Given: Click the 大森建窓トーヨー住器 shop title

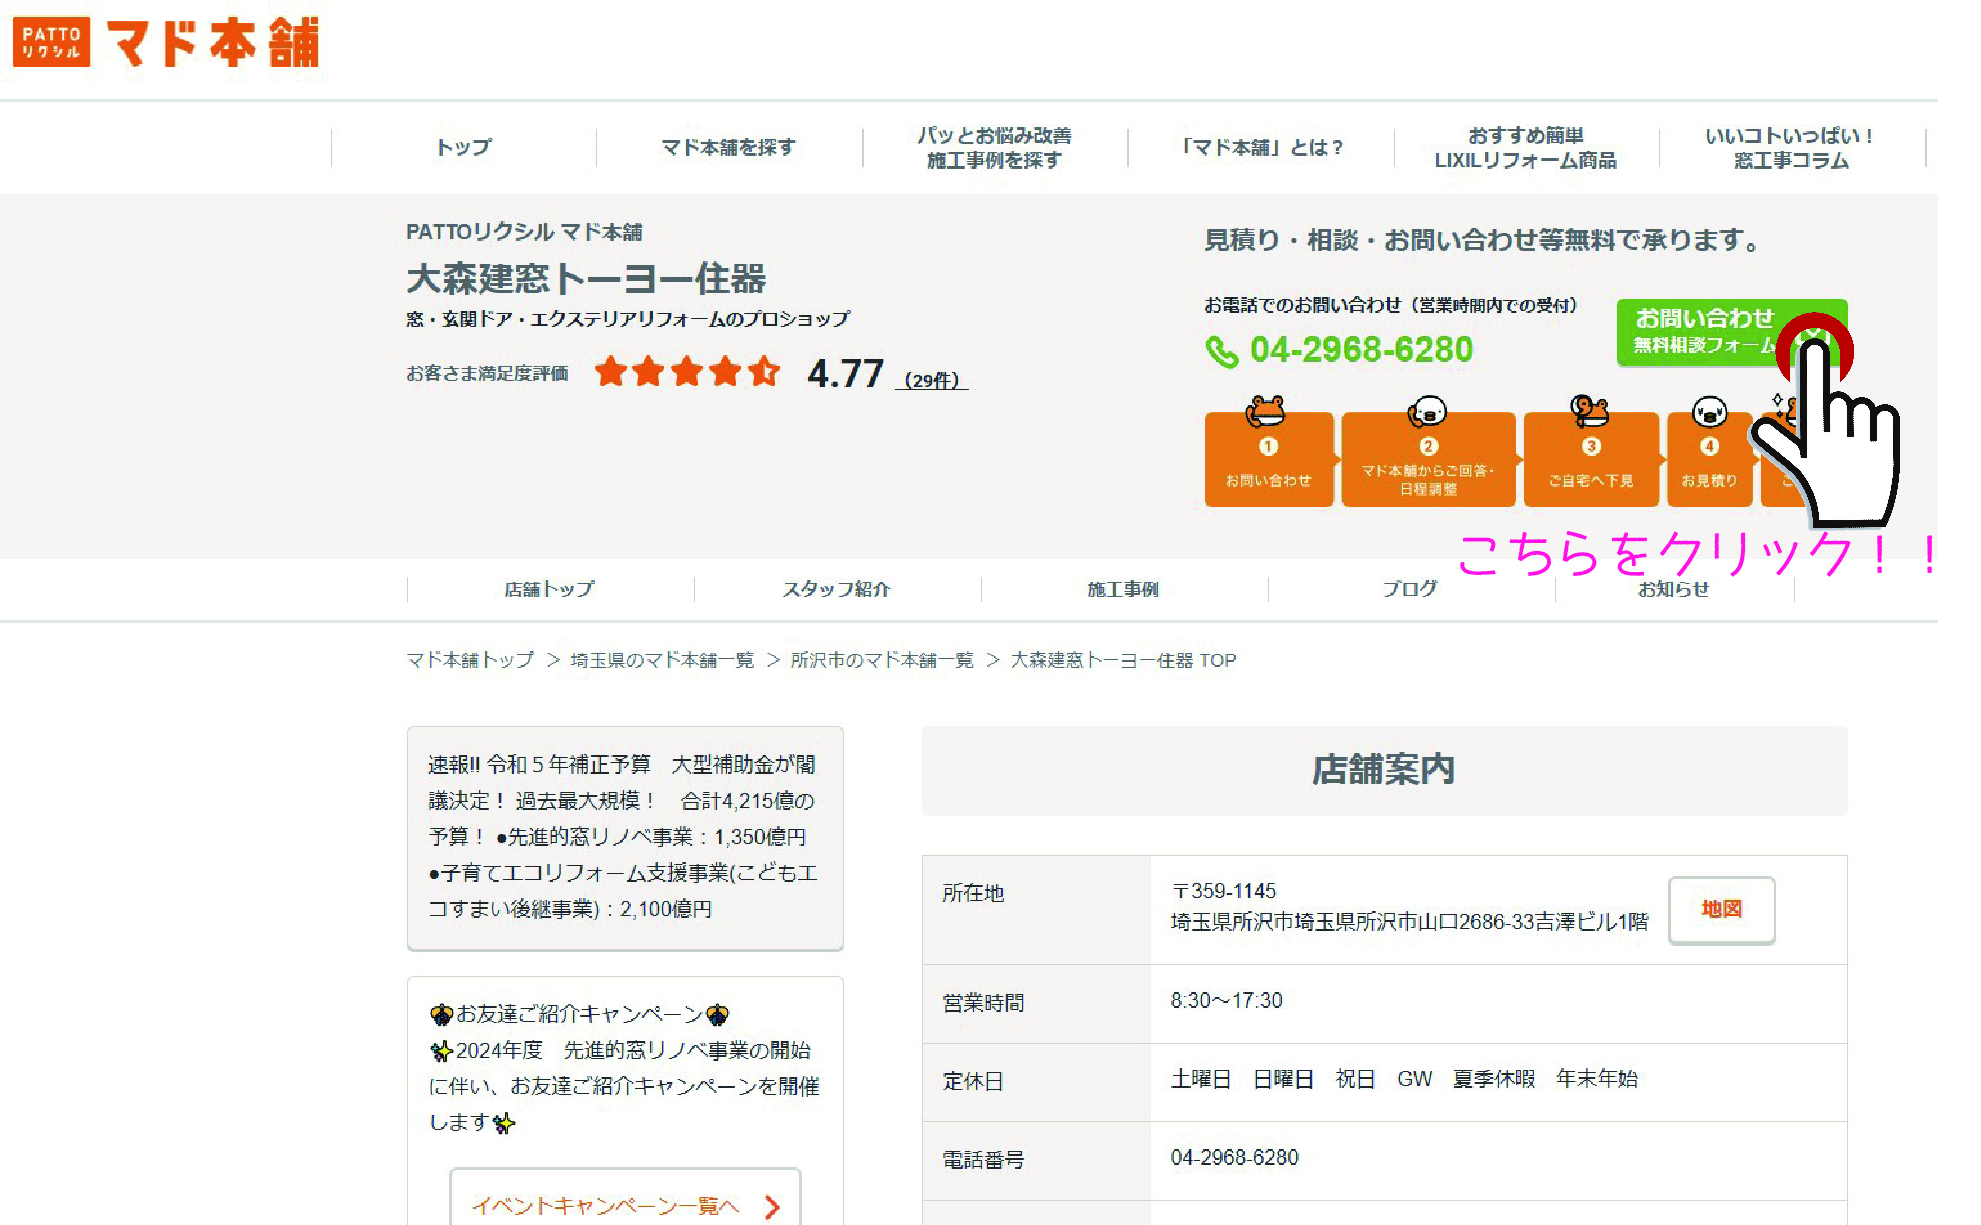Looking at the screenshot, I should click(x=586, y=278).
